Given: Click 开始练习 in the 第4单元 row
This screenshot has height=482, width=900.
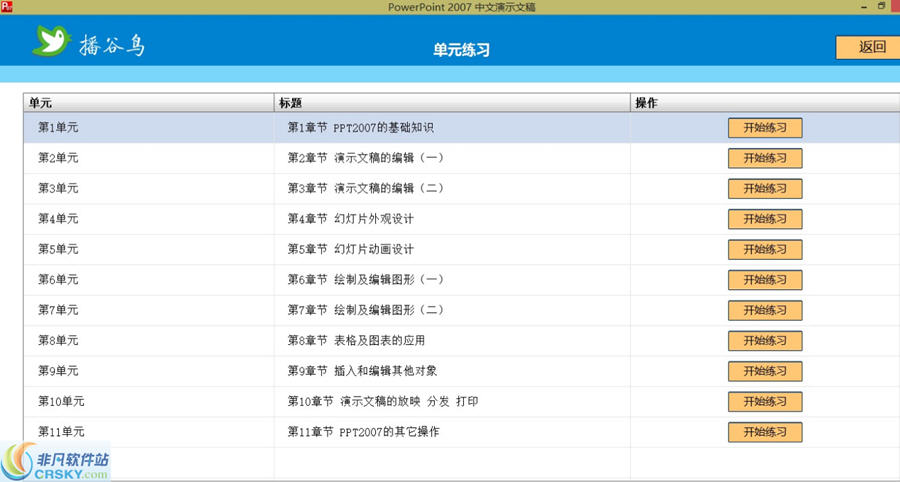Looking at the screenshot, I should pos(765,219).
